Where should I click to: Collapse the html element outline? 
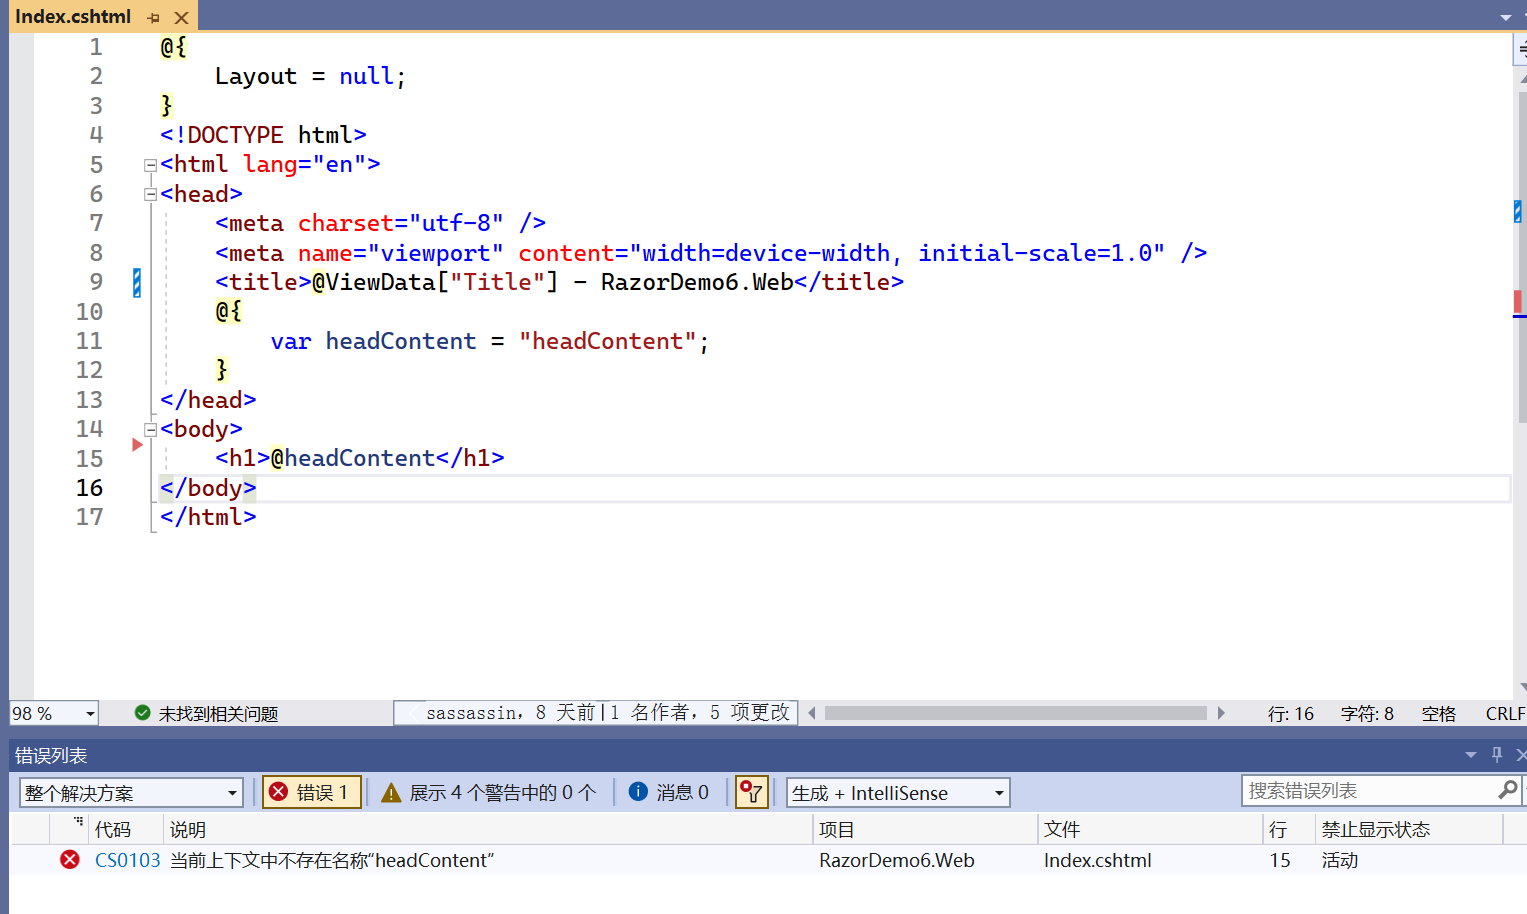(150, 165)
